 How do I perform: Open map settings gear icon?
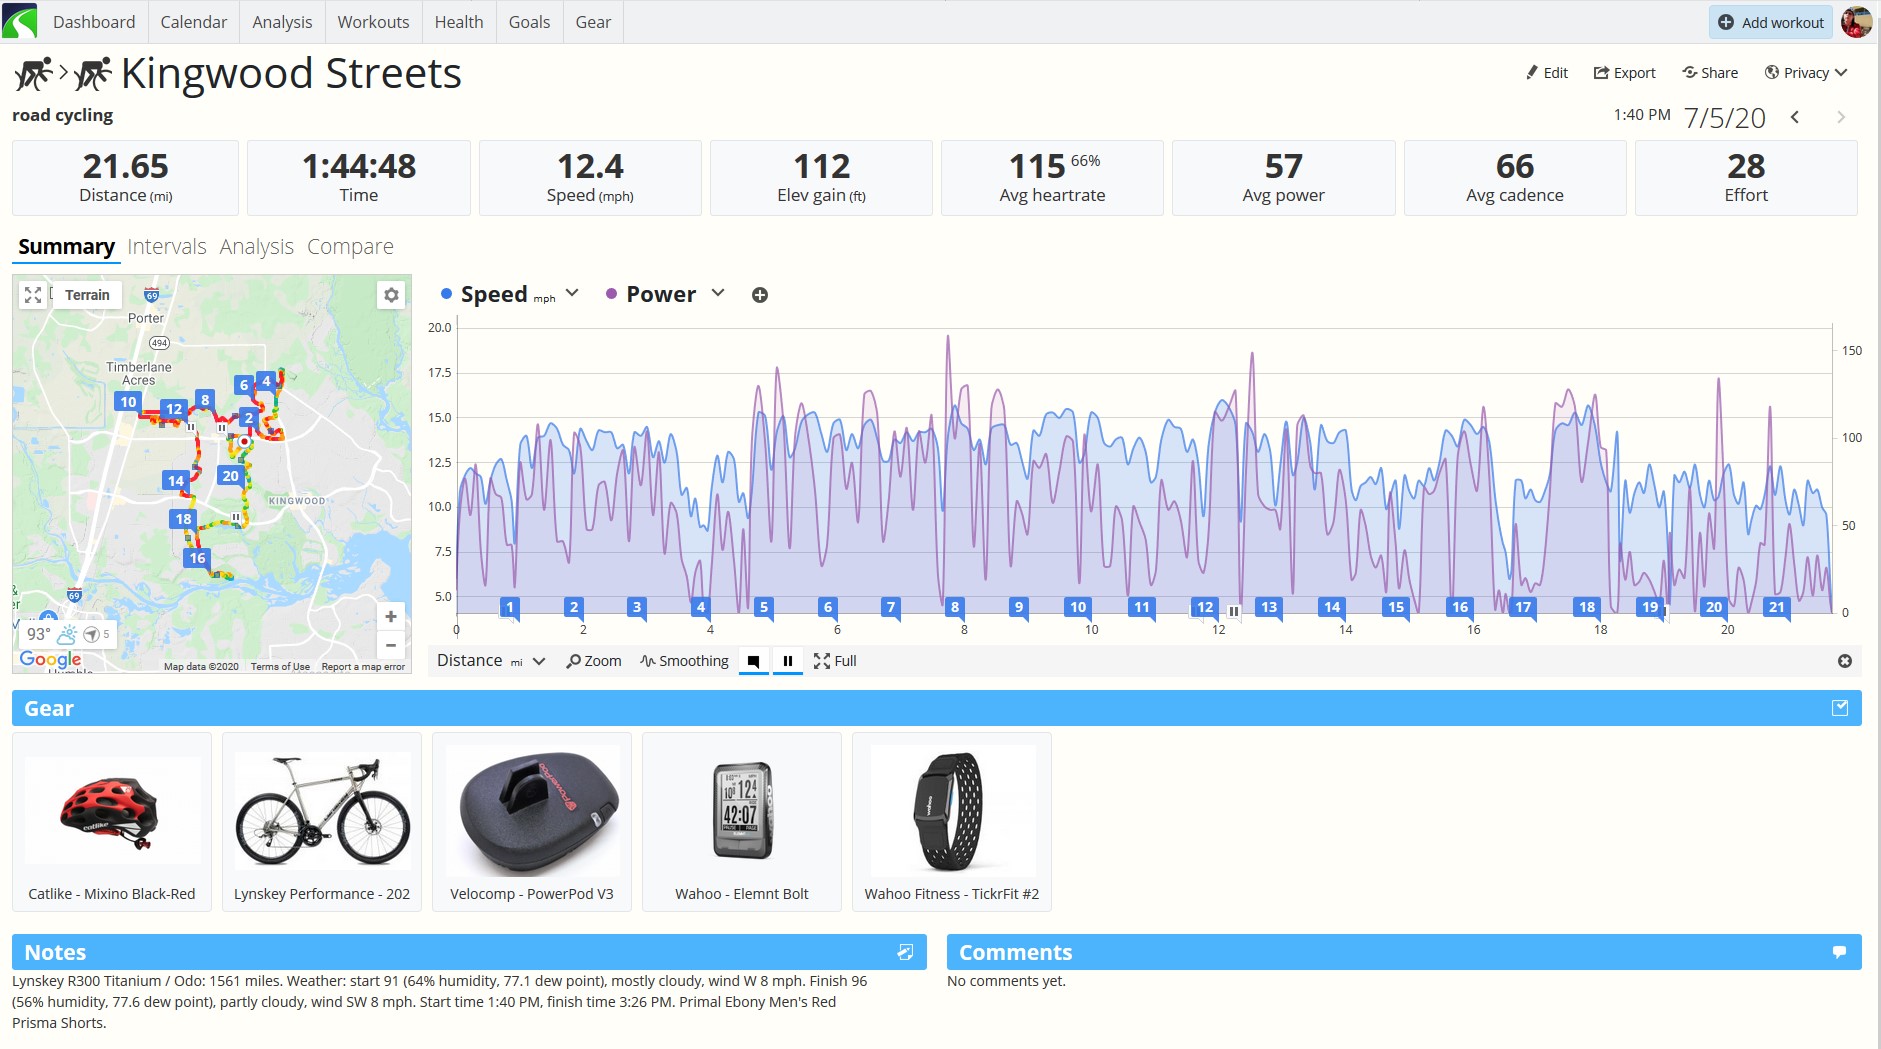(391, 295)
